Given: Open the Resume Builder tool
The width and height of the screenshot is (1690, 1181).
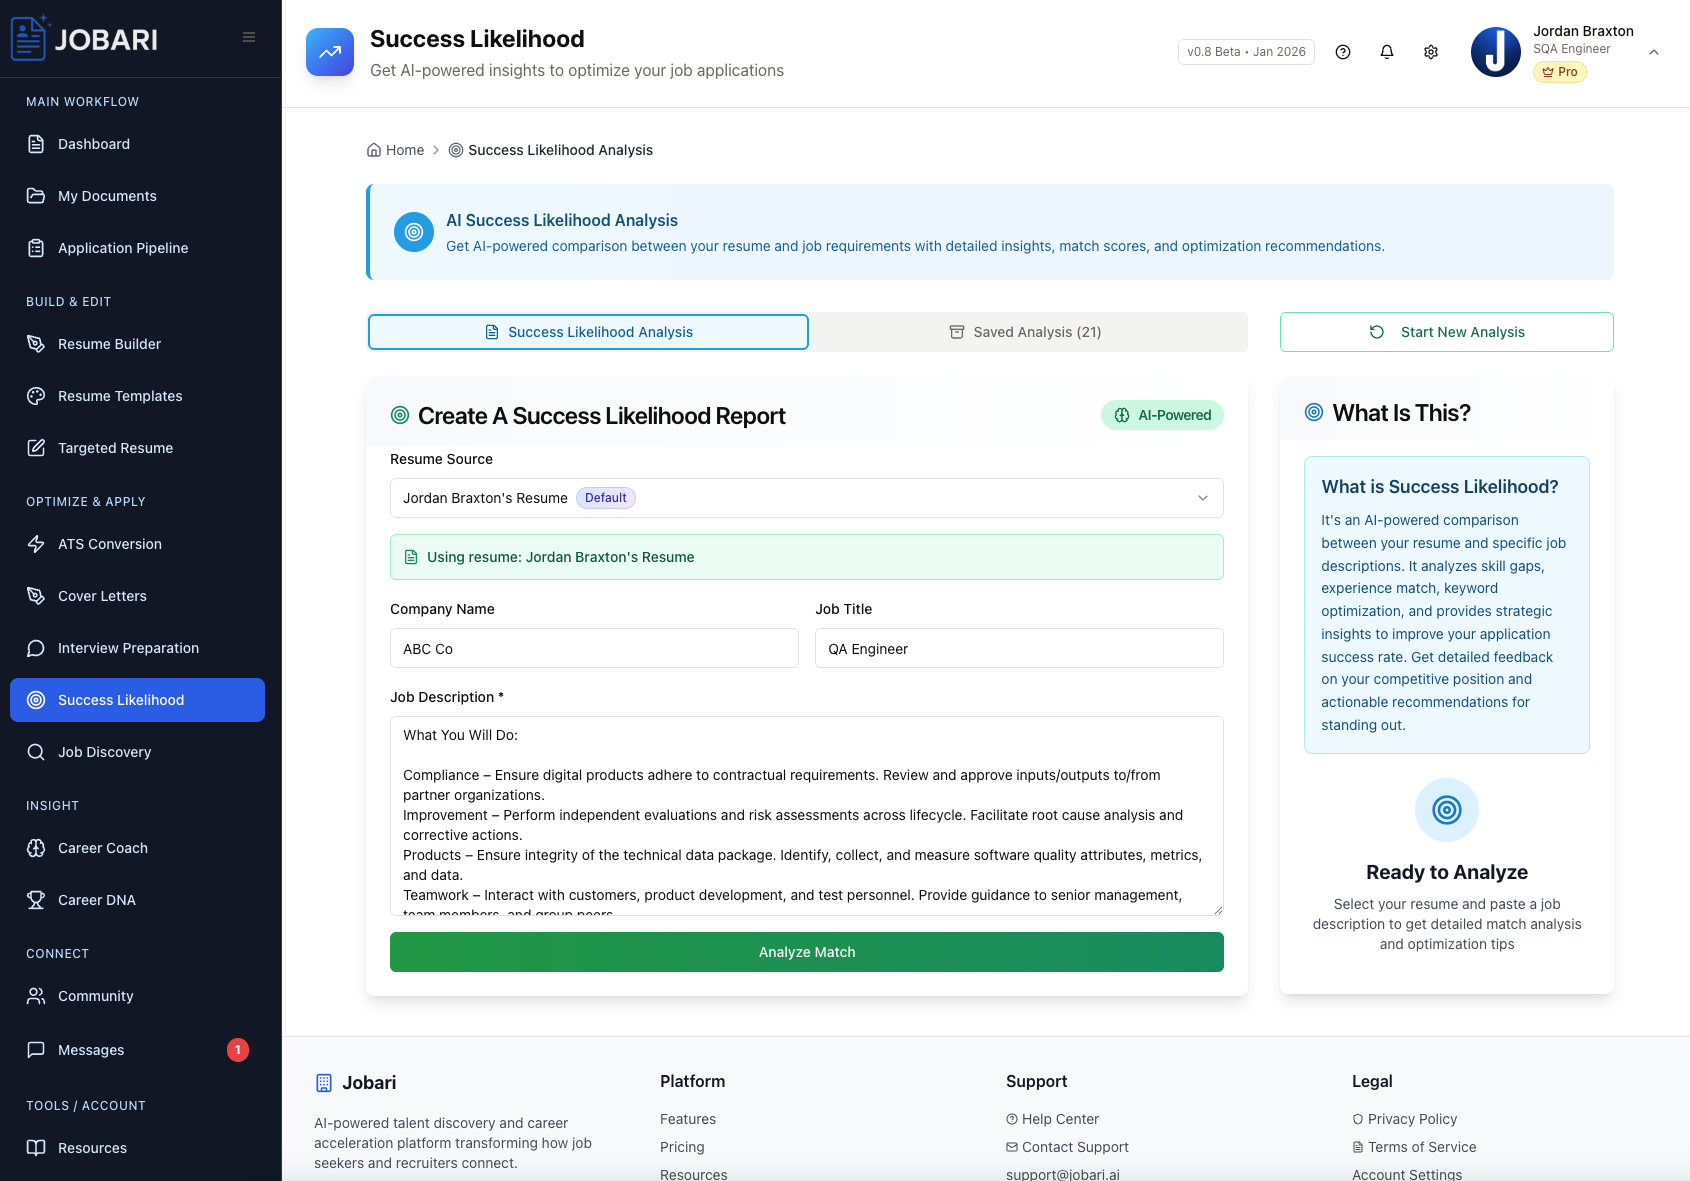Looking at the screenshot, I should tap(109, 344).
